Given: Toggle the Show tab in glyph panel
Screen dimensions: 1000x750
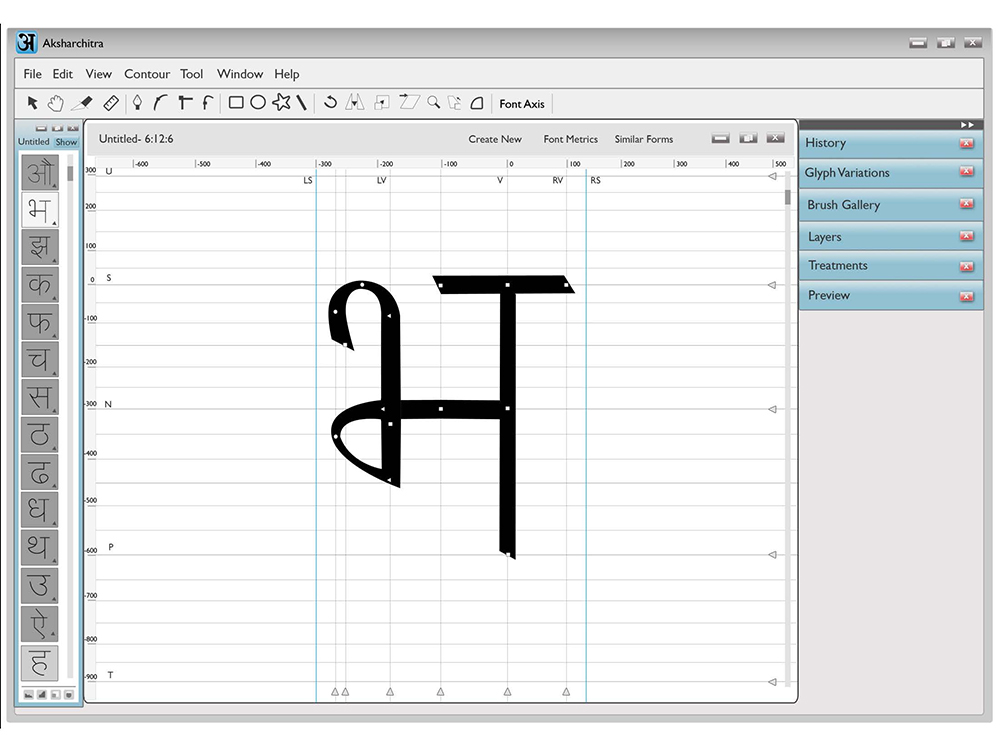Looking at the screenshot, I should coord(66,142).
